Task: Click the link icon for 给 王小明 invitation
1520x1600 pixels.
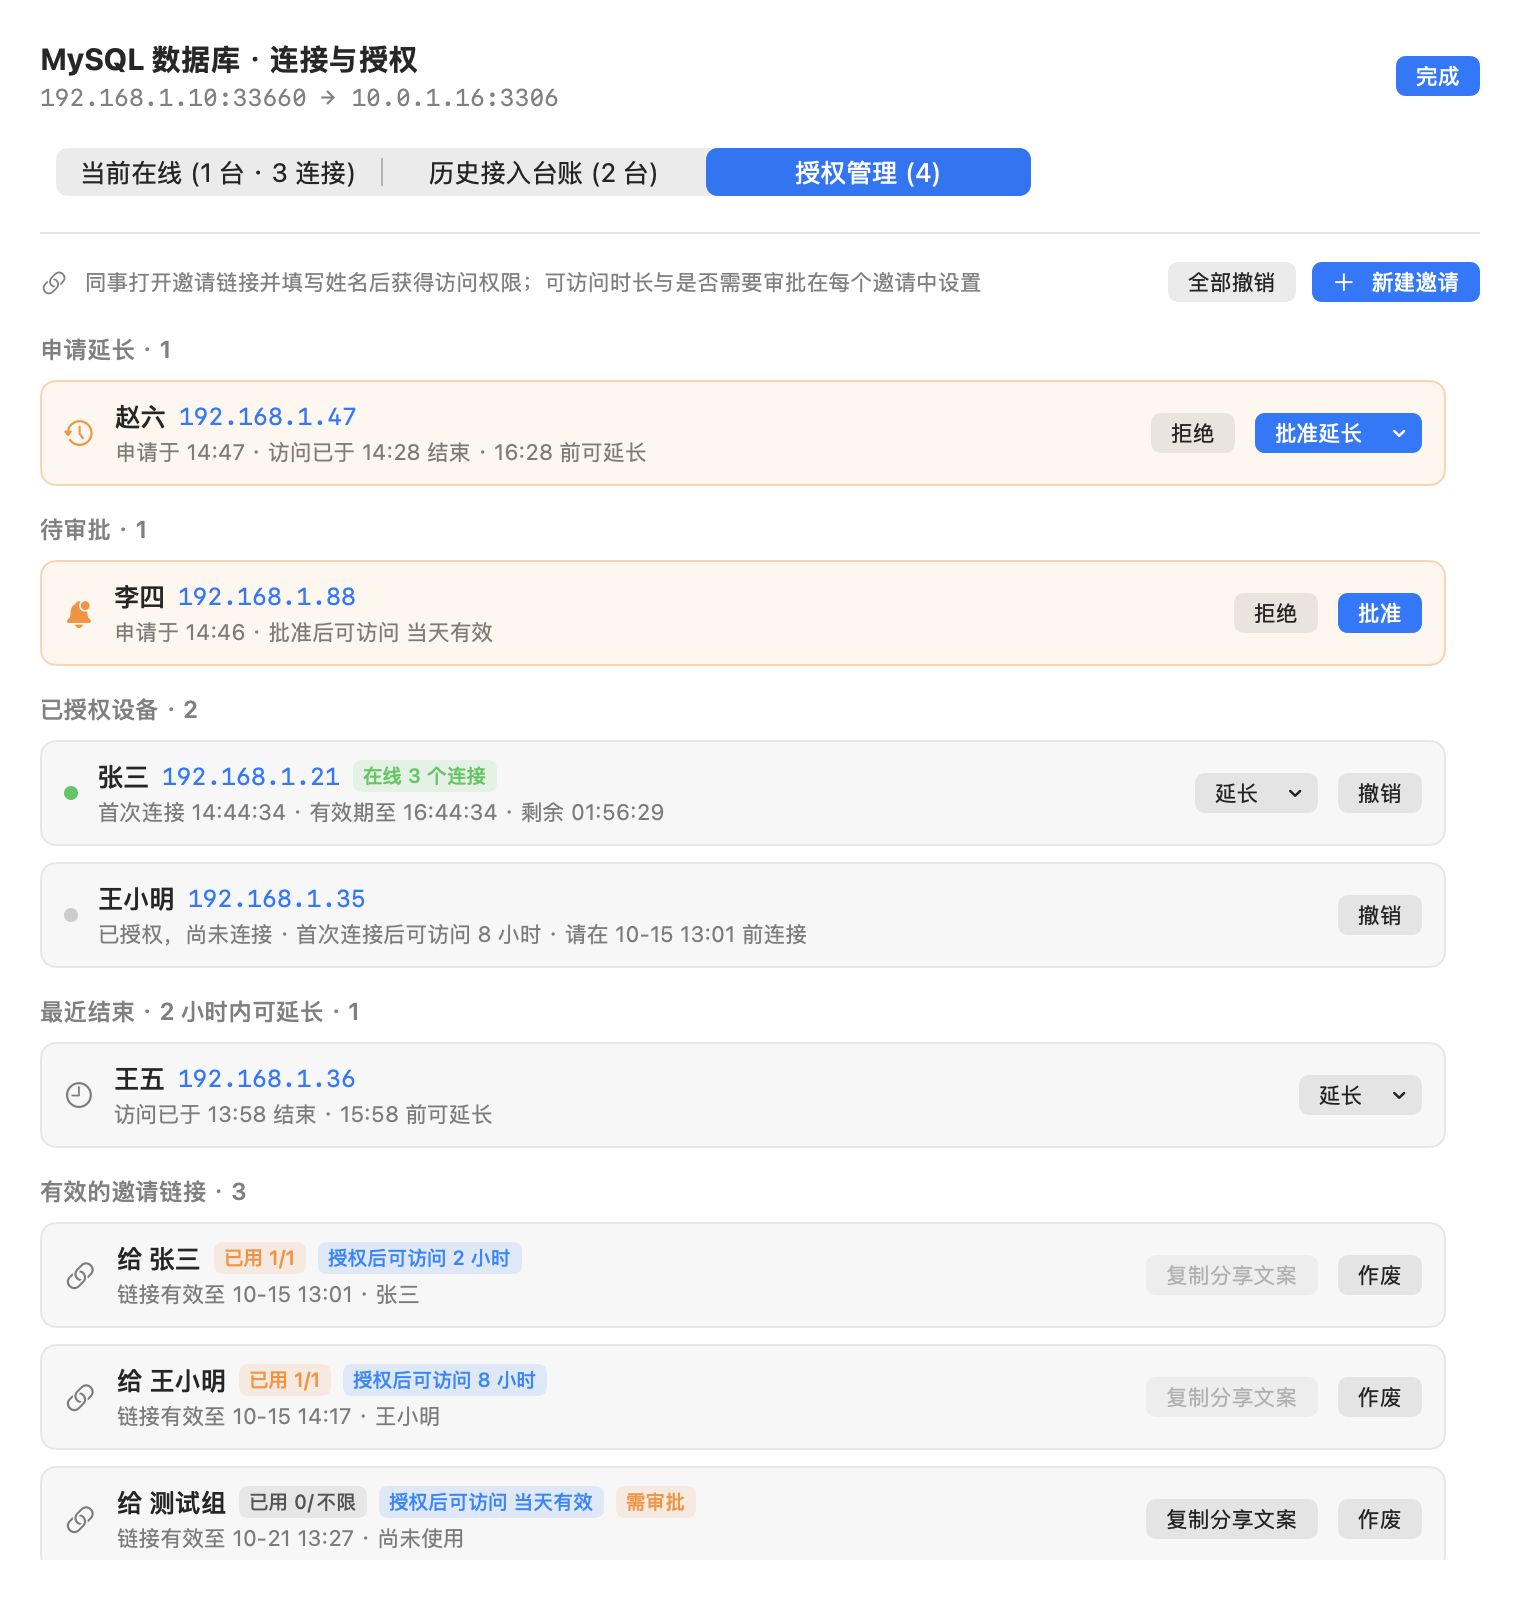Action: pos(80,1397)
